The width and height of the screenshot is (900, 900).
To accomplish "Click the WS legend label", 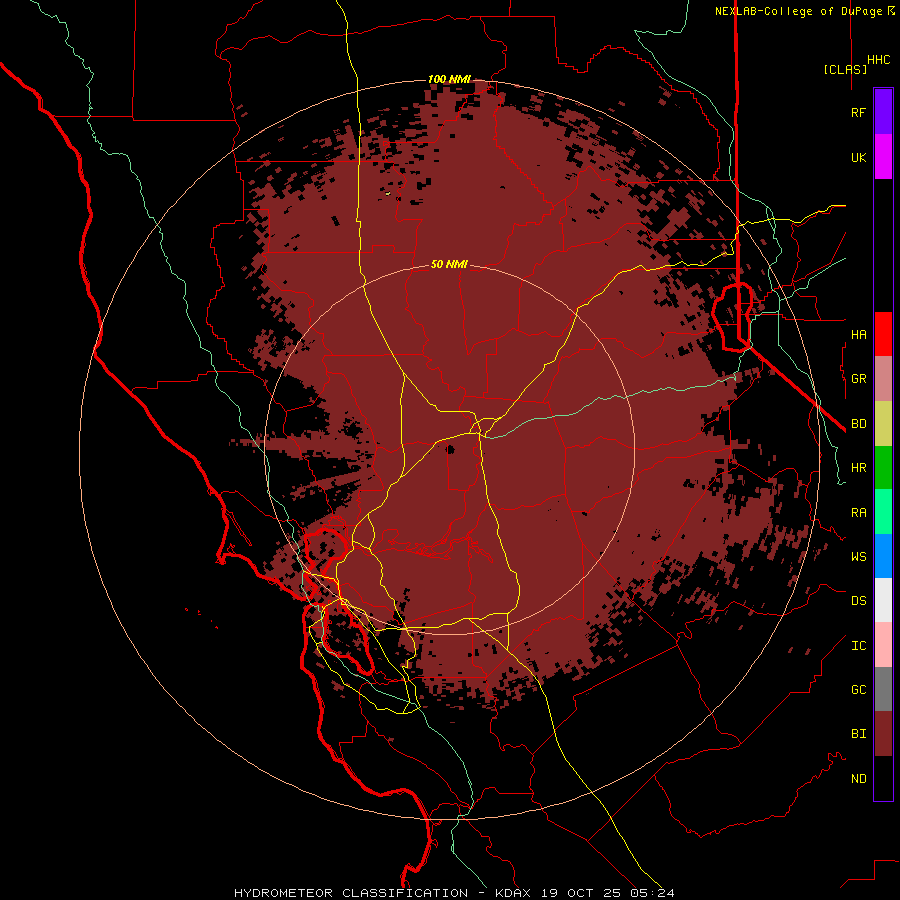I will (x=858, y=557).
